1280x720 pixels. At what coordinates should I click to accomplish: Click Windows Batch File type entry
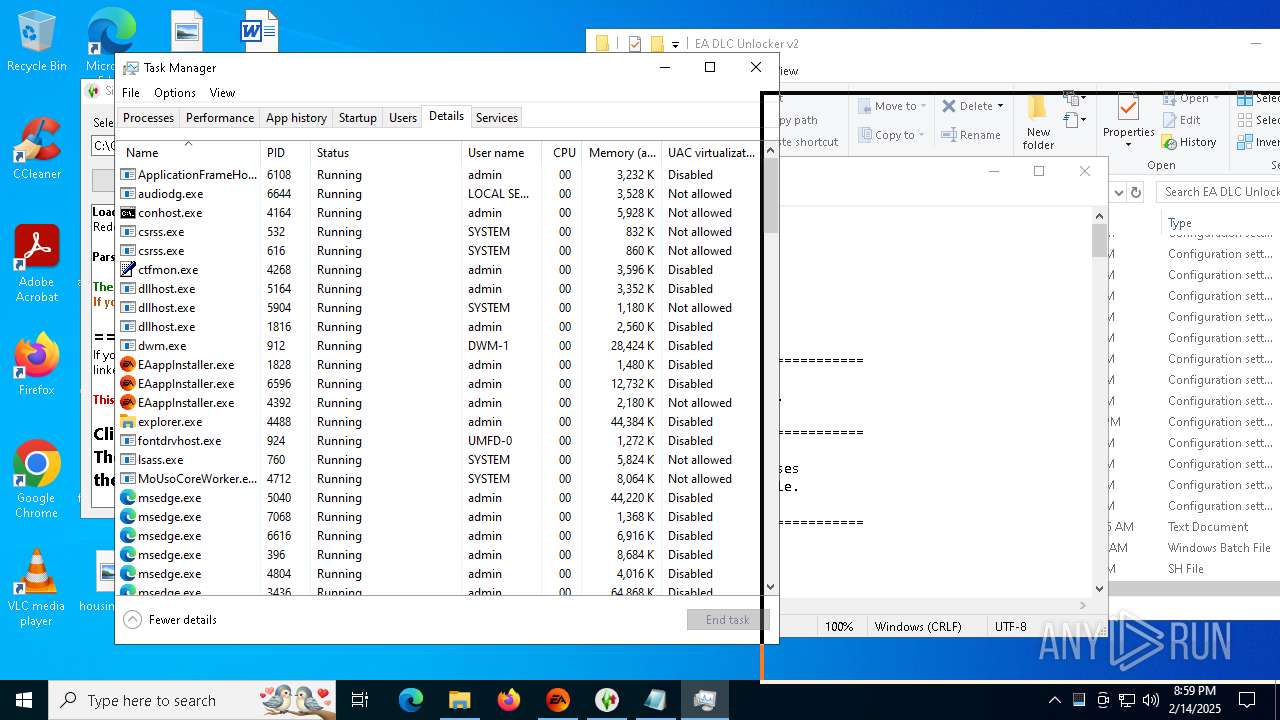click(x=1219, y=548)
